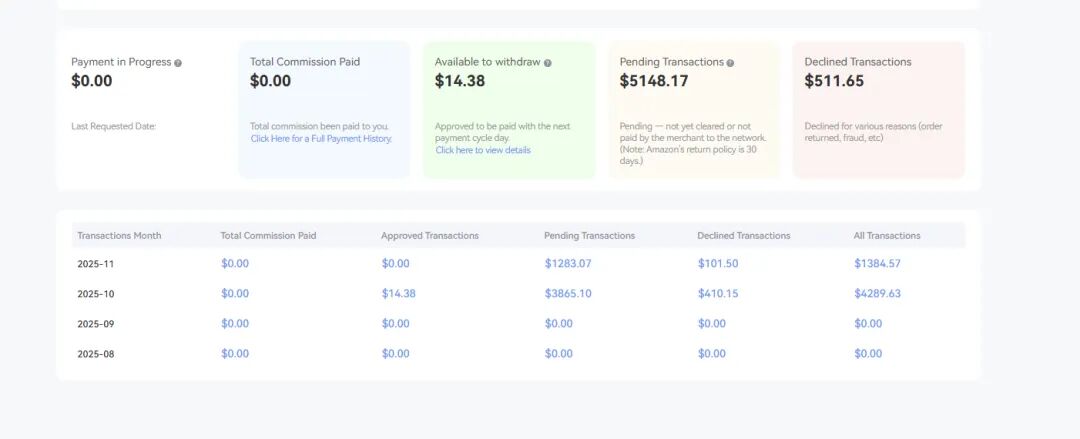Viewport: 1080px width, 439px height.
Task: Click the "Click here to view details" link
Action: click(x=483, y=150)
